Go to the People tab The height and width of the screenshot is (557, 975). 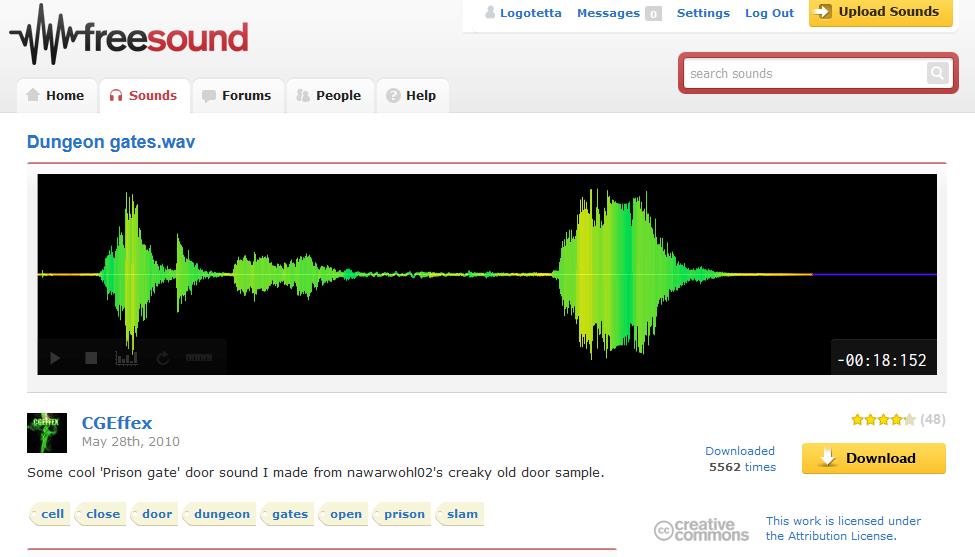328,96
